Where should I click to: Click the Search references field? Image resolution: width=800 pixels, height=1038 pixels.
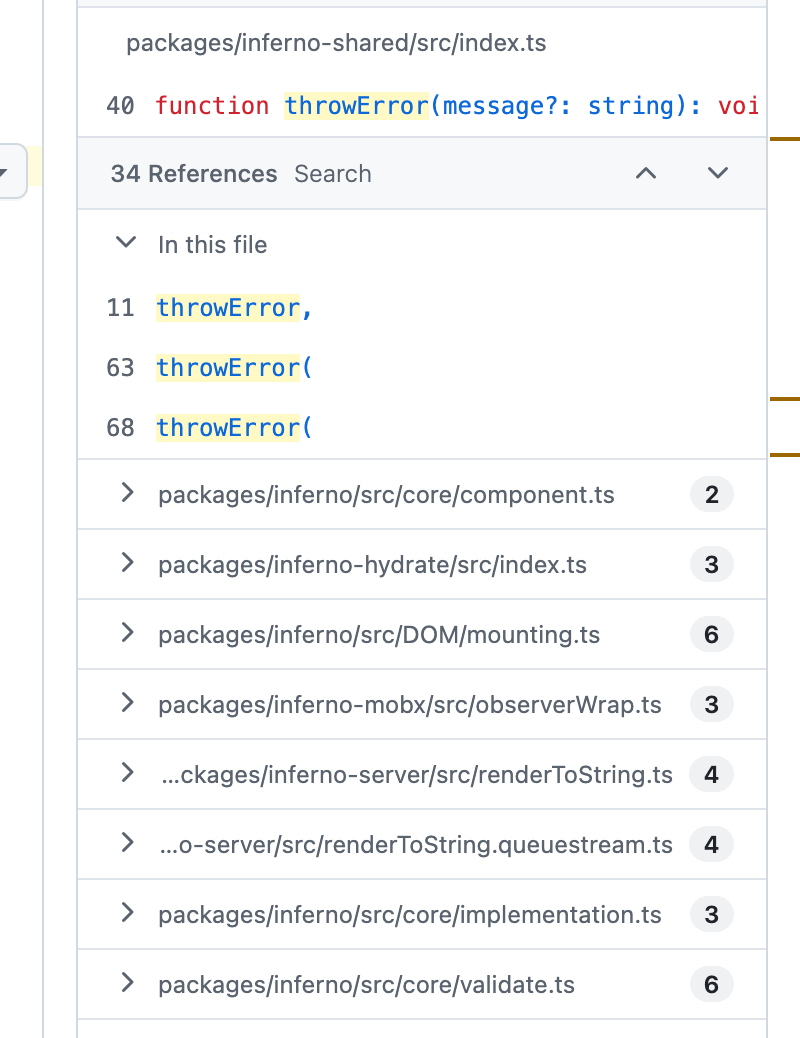[332, 174]
